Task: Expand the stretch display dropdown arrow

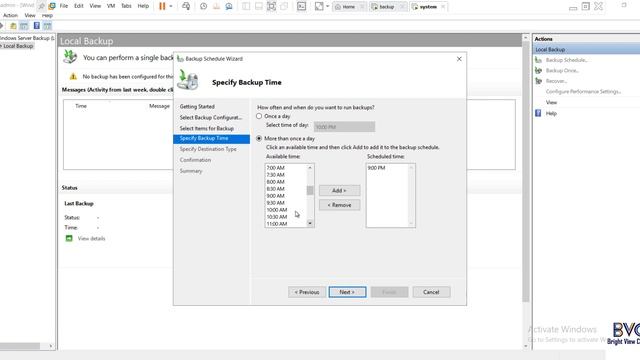Action: point(327,6)
